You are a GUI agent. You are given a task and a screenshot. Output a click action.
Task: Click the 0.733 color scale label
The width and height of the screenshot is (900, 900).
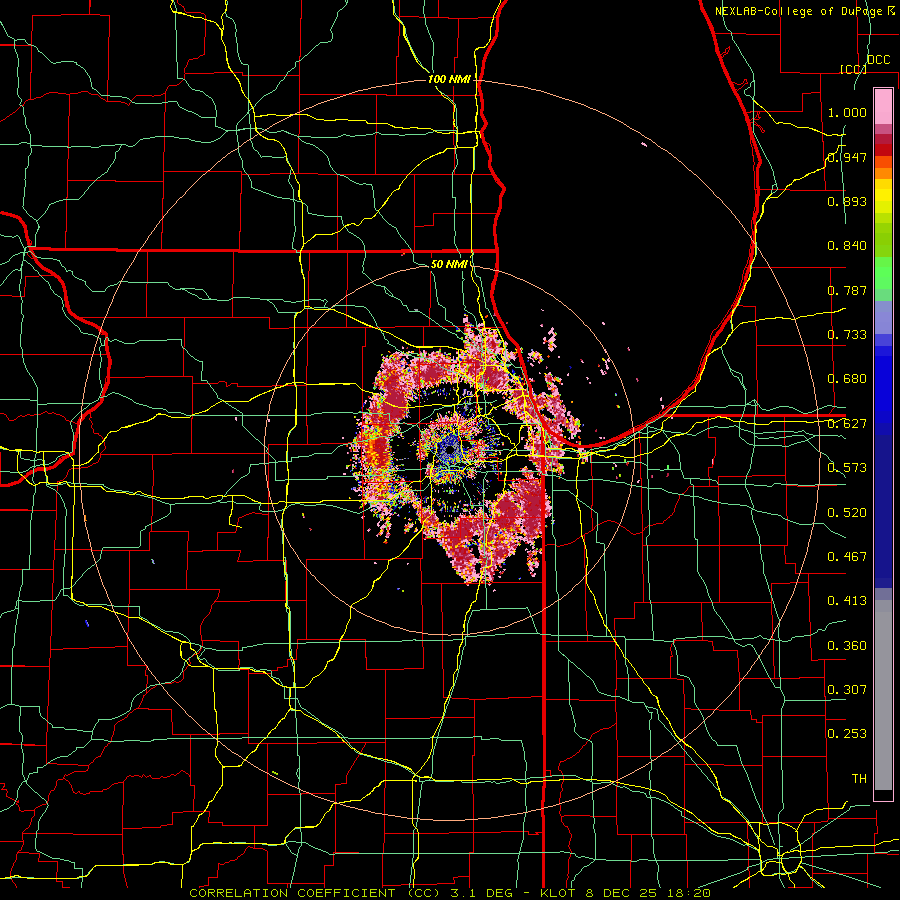847,335
